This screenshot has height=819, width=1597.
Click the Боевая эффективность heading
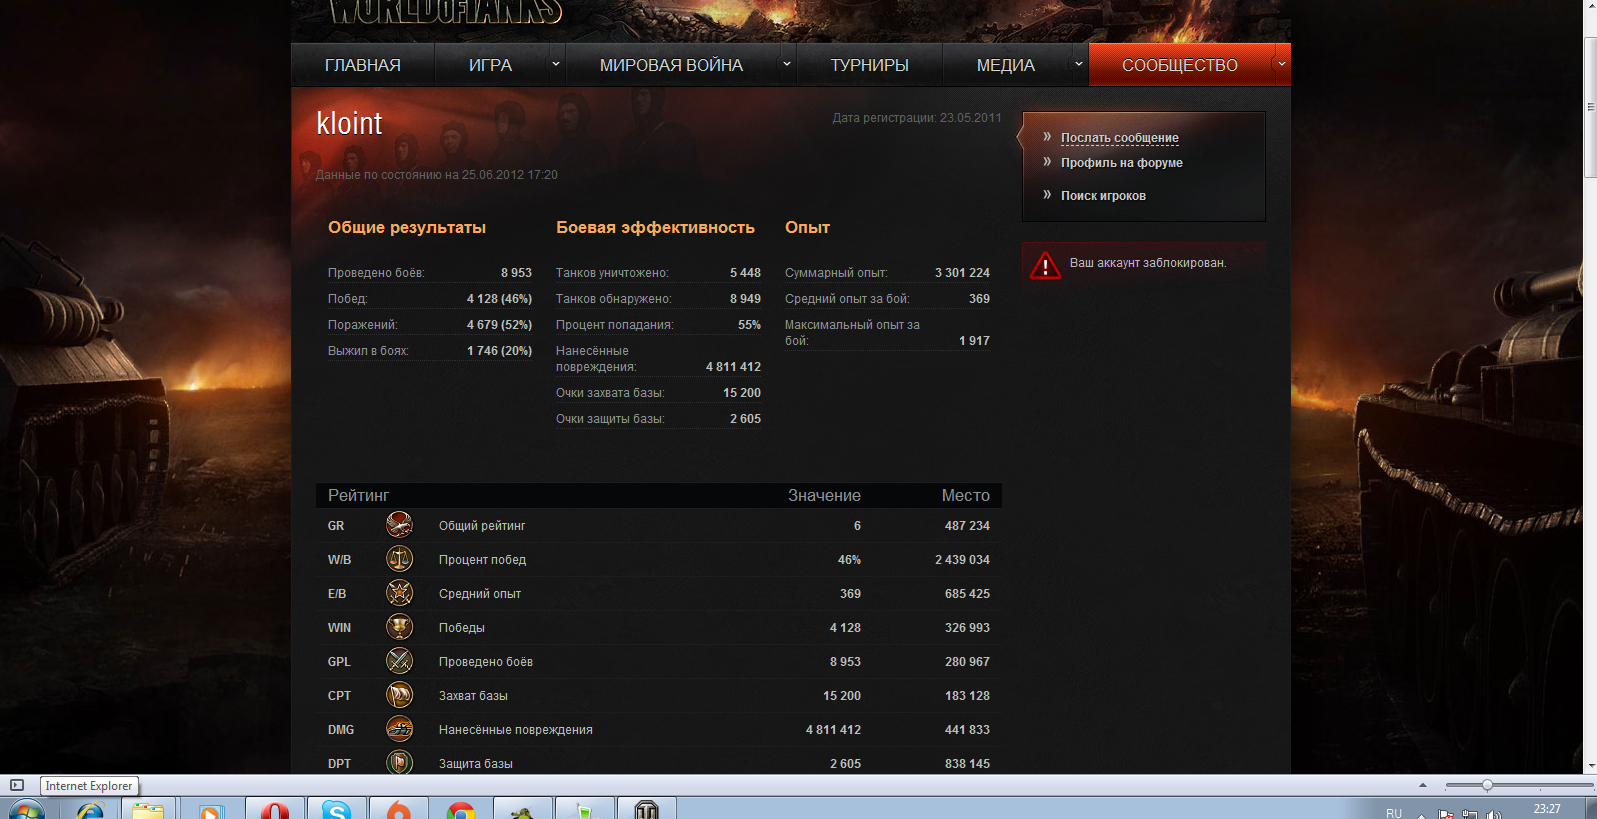[655, 228]
